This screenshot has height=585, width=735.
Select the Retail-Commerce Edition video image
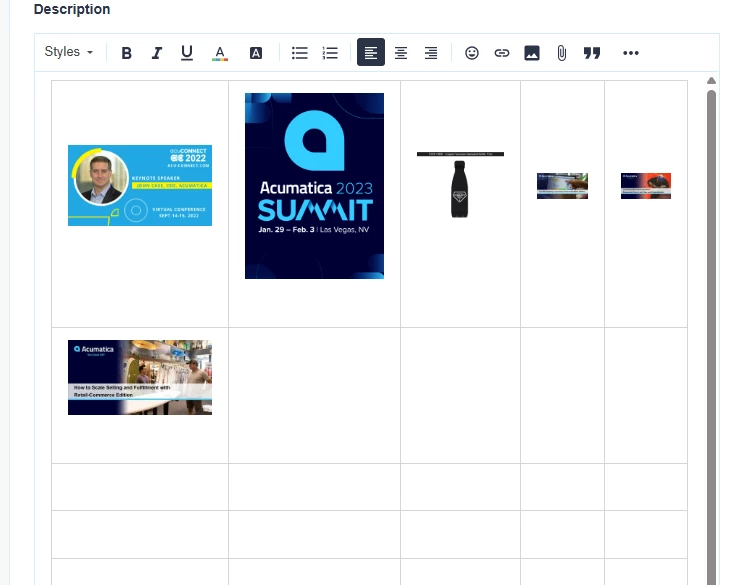[140, 377]
